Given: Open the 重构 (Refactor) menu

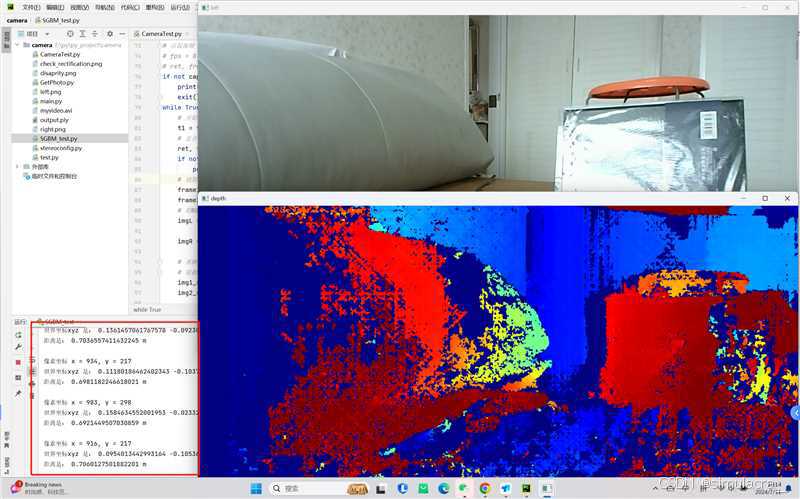Looking at the screenshot, I should [x=155, y=7].
